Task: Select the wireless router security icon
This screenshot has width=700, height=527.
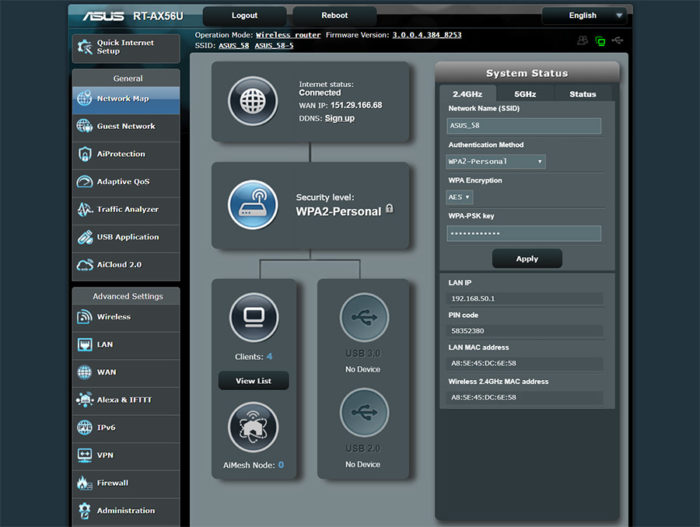Action: [x=253, y=203]
